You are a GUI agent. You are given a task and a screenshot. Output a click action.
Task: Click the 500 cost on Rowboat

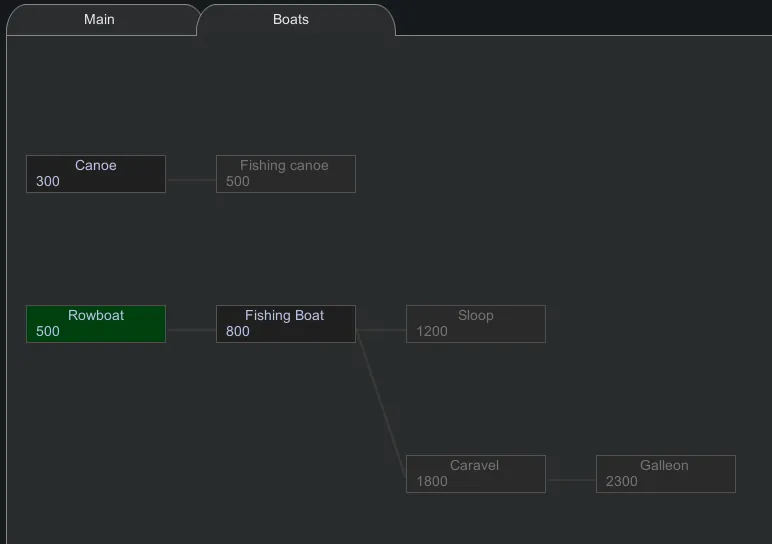click(48, 332)
